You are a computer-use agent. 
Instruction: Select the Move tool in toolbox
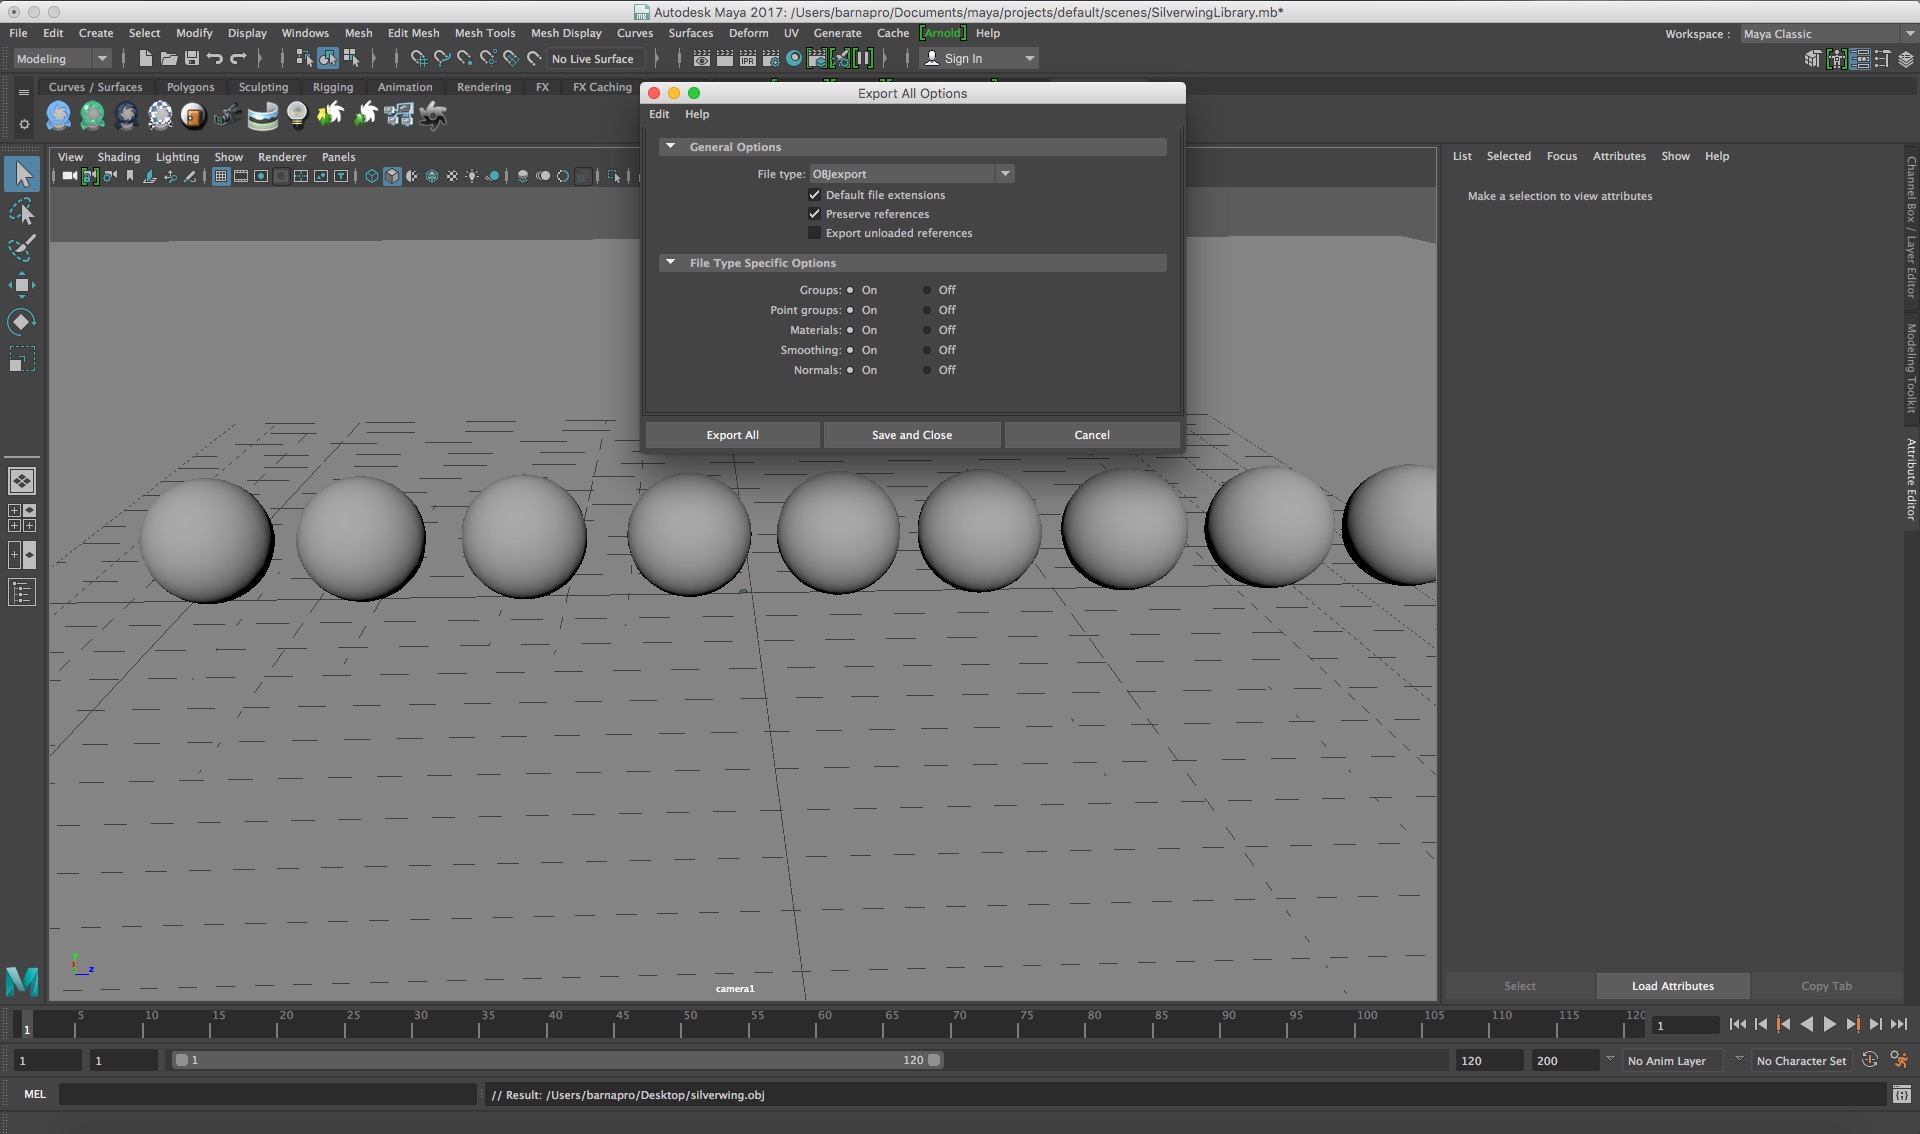point(21,285)
